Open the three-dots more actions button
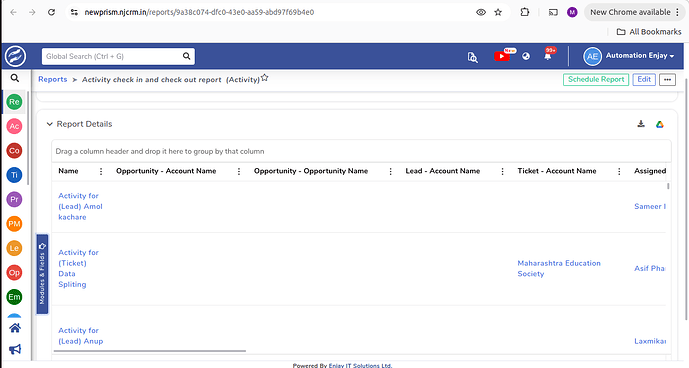The width and height of the screenshot is (689, 368). tap(667, 80)
